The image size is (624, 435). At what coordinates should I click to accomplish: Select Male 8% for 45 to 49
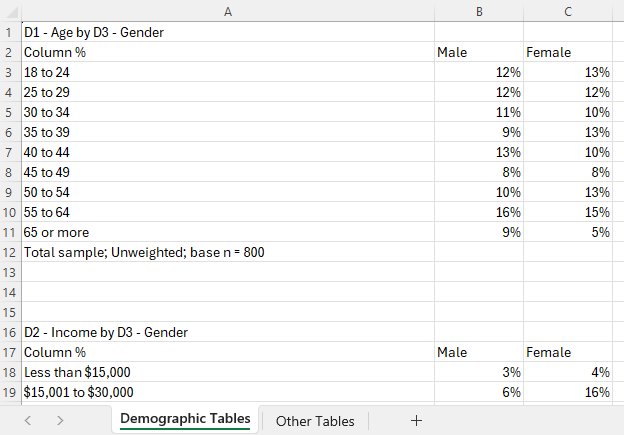click(x=479, y=172)
